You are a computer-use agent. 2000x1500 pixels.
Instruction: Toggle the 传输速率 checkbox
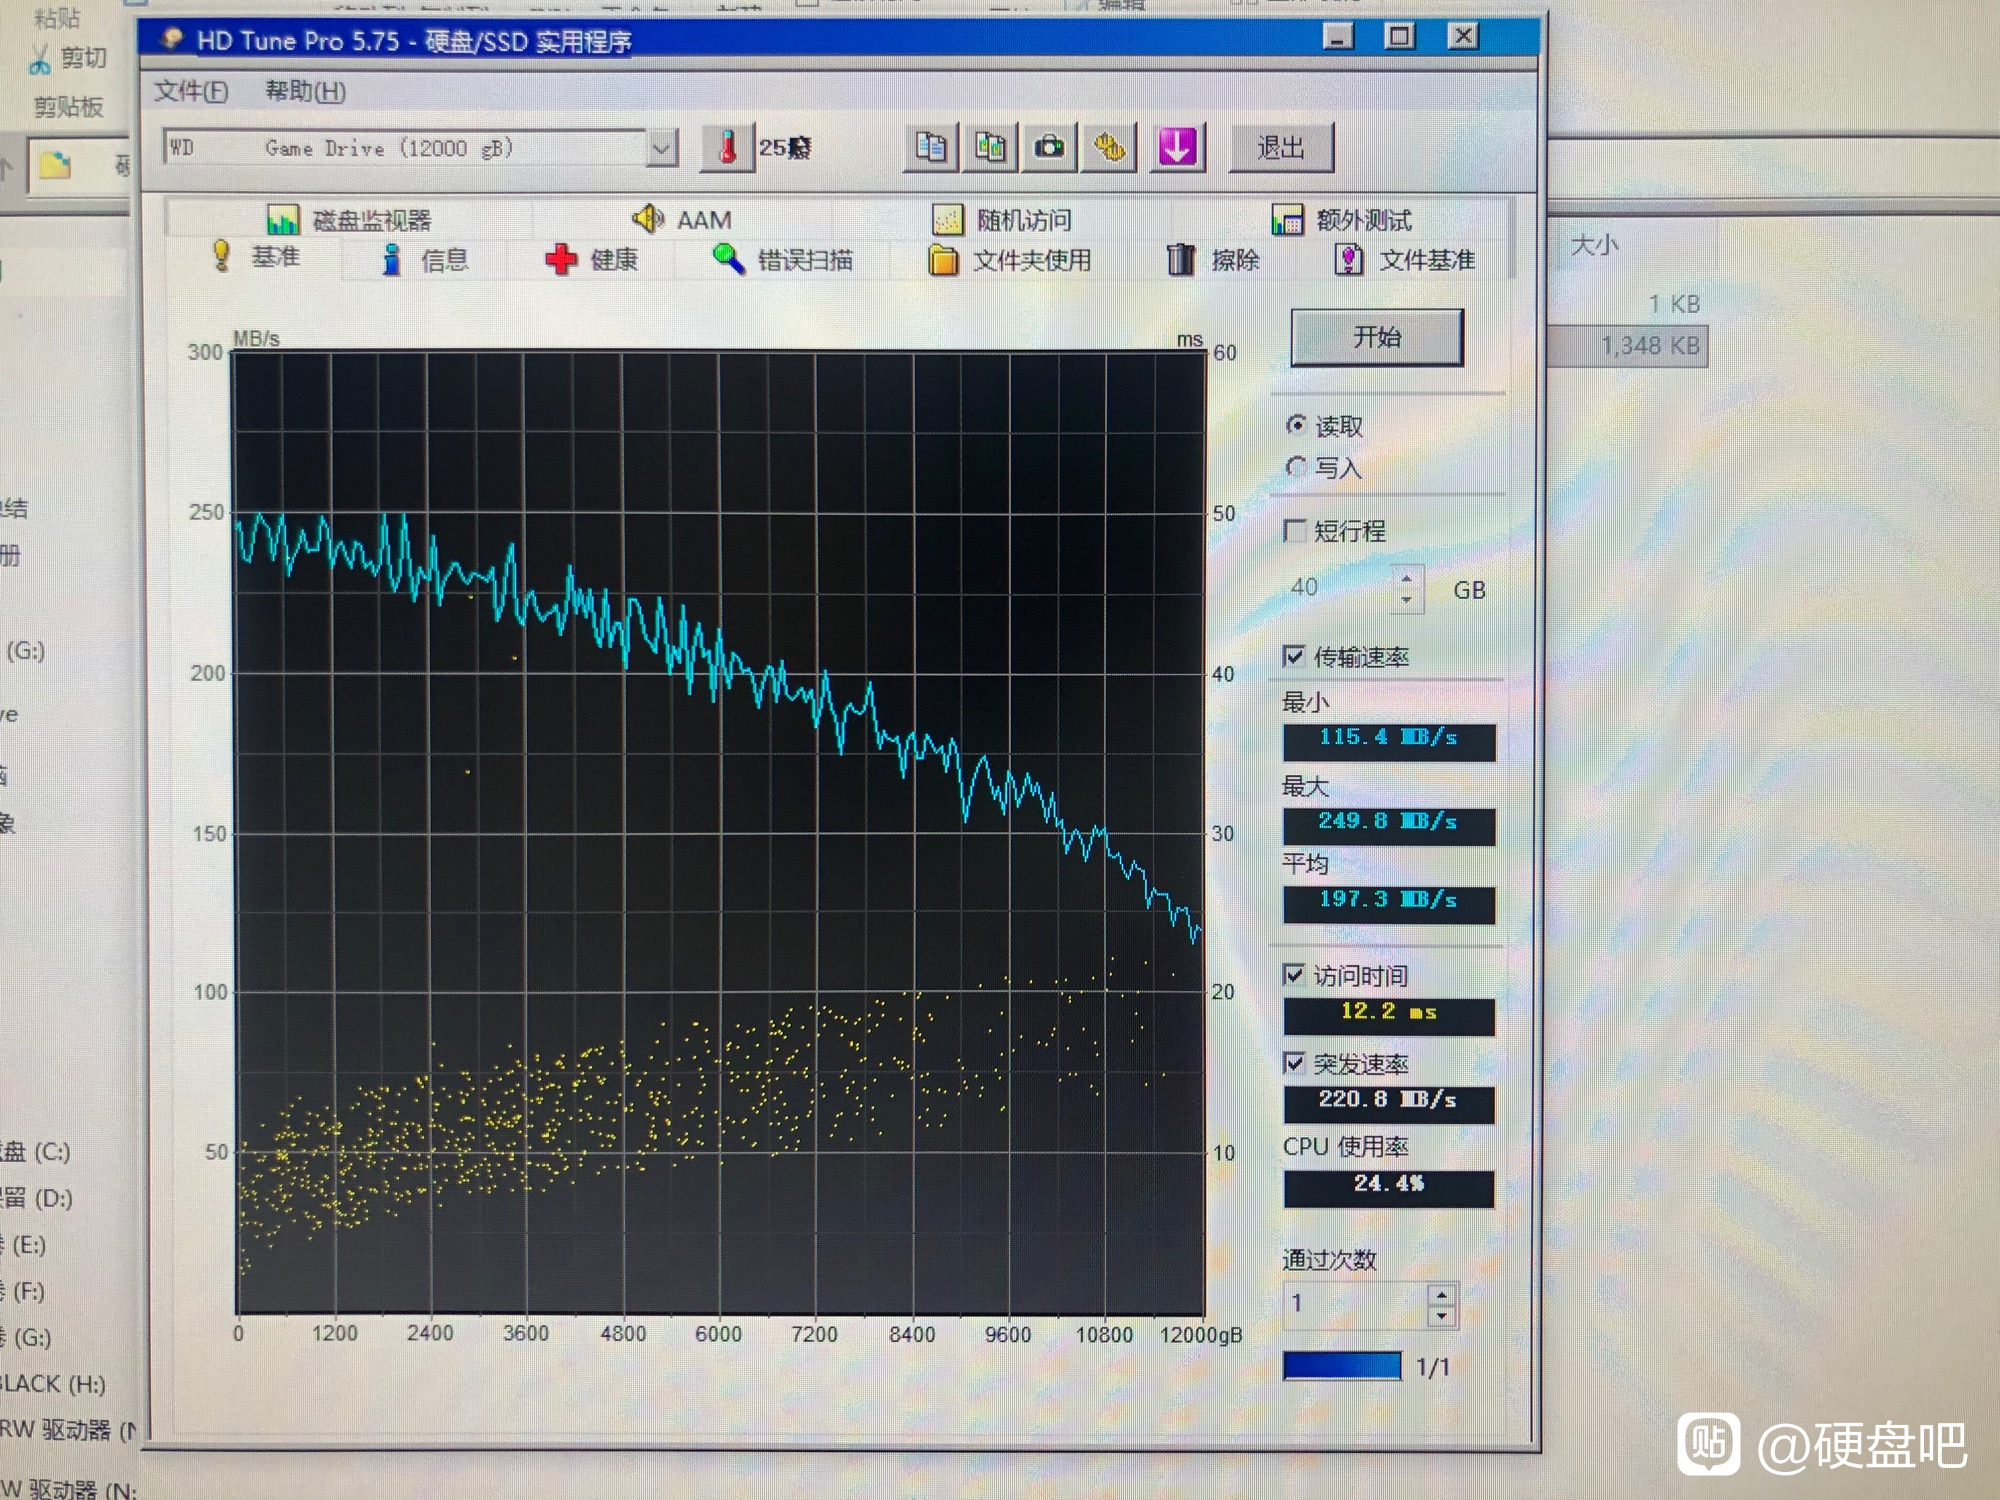coord(1294,656)
